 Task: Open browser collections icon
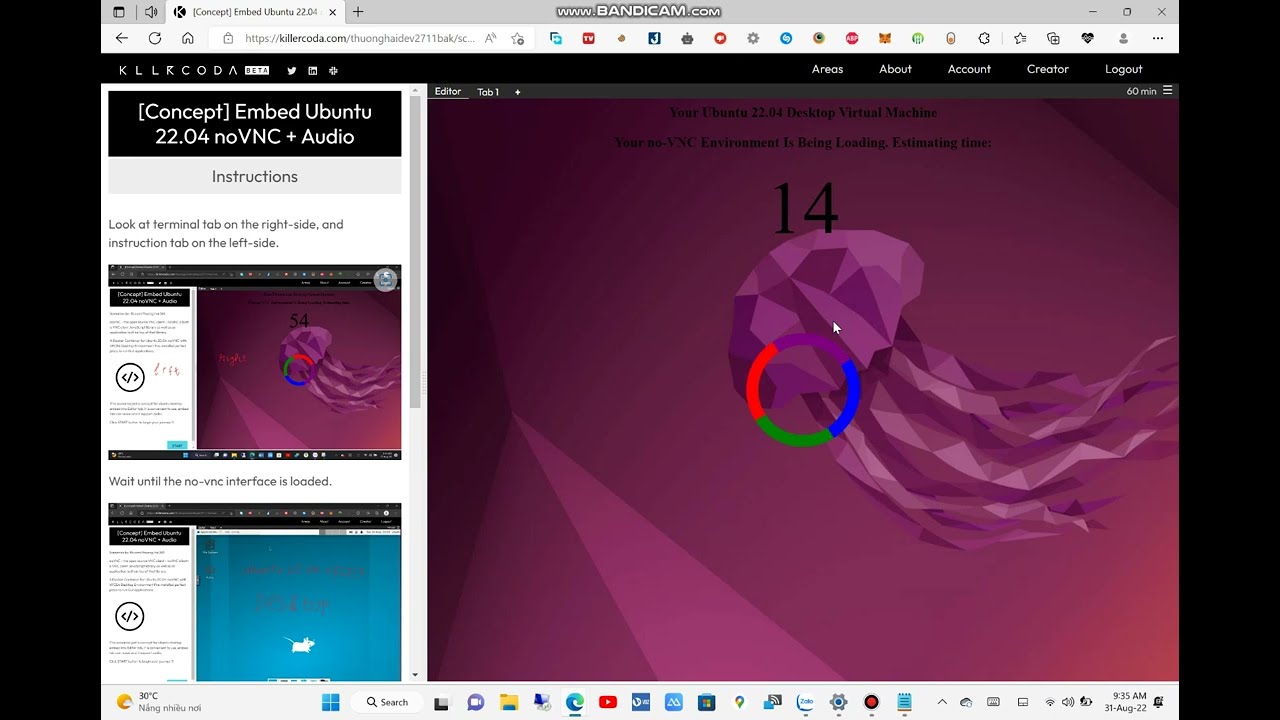pyautogui.click(x=1053, y=38)
